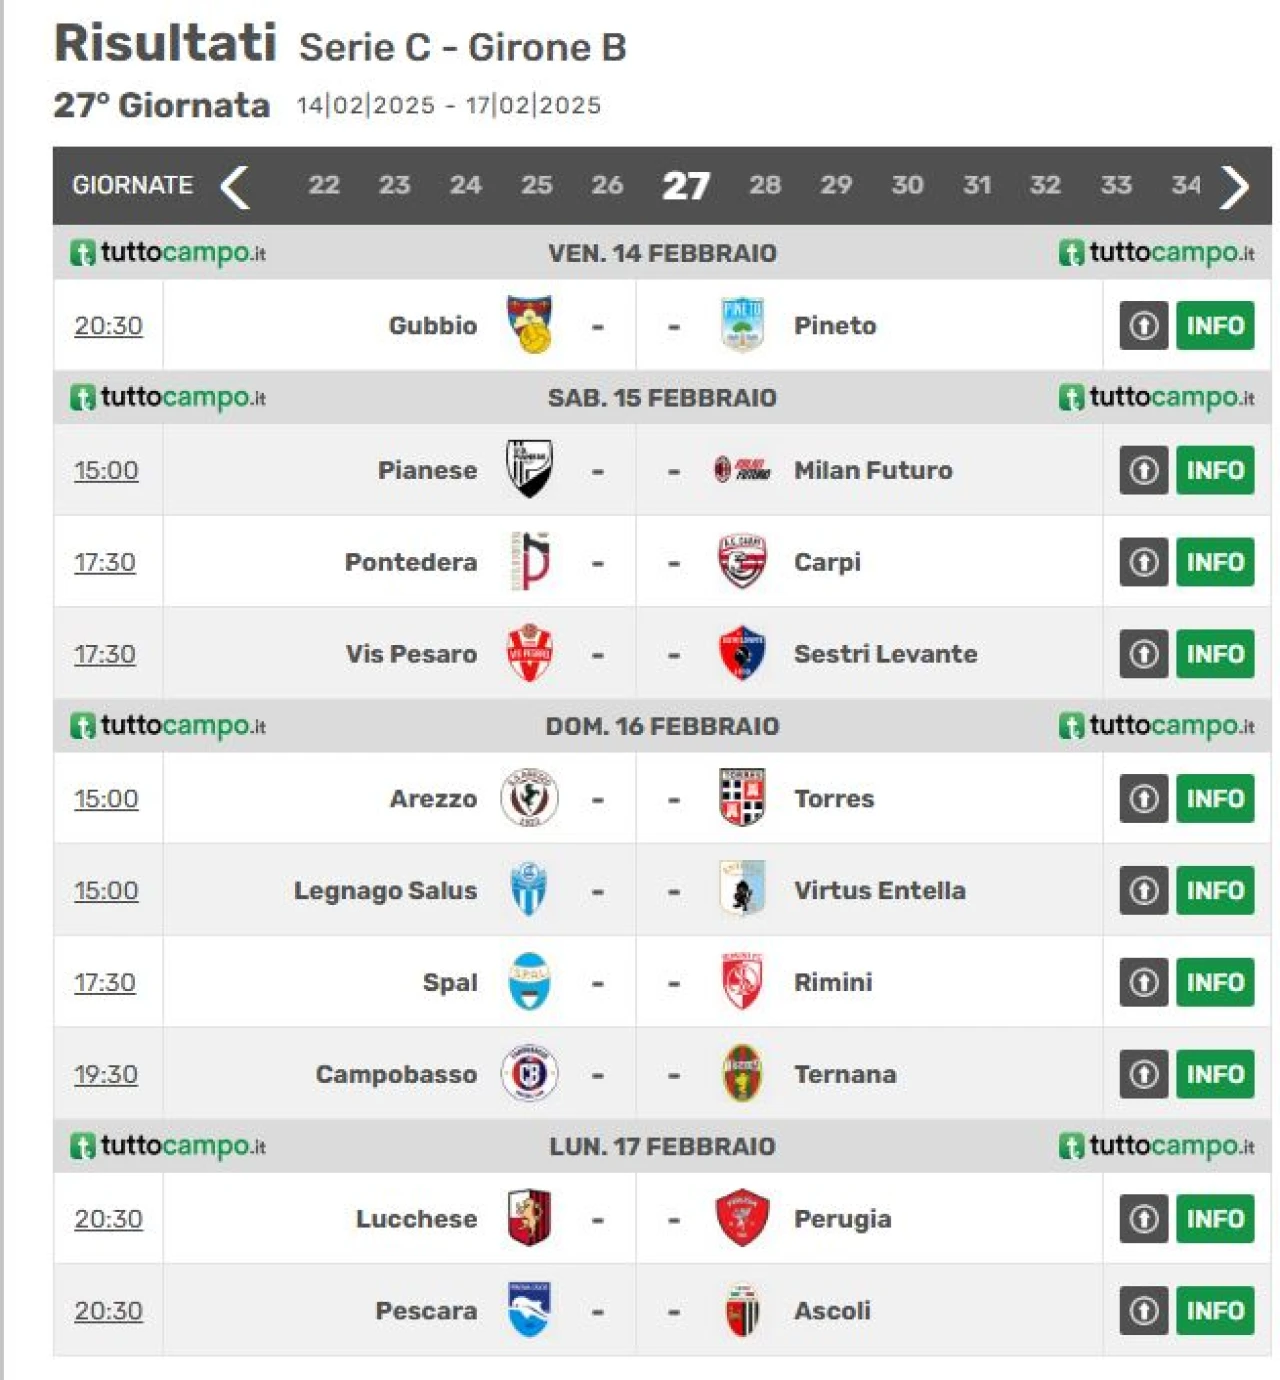Click the Pescara dolphin badge
Image resolution: width=1280 pixels, height=1380 pixels.
tap(529, 1309)
